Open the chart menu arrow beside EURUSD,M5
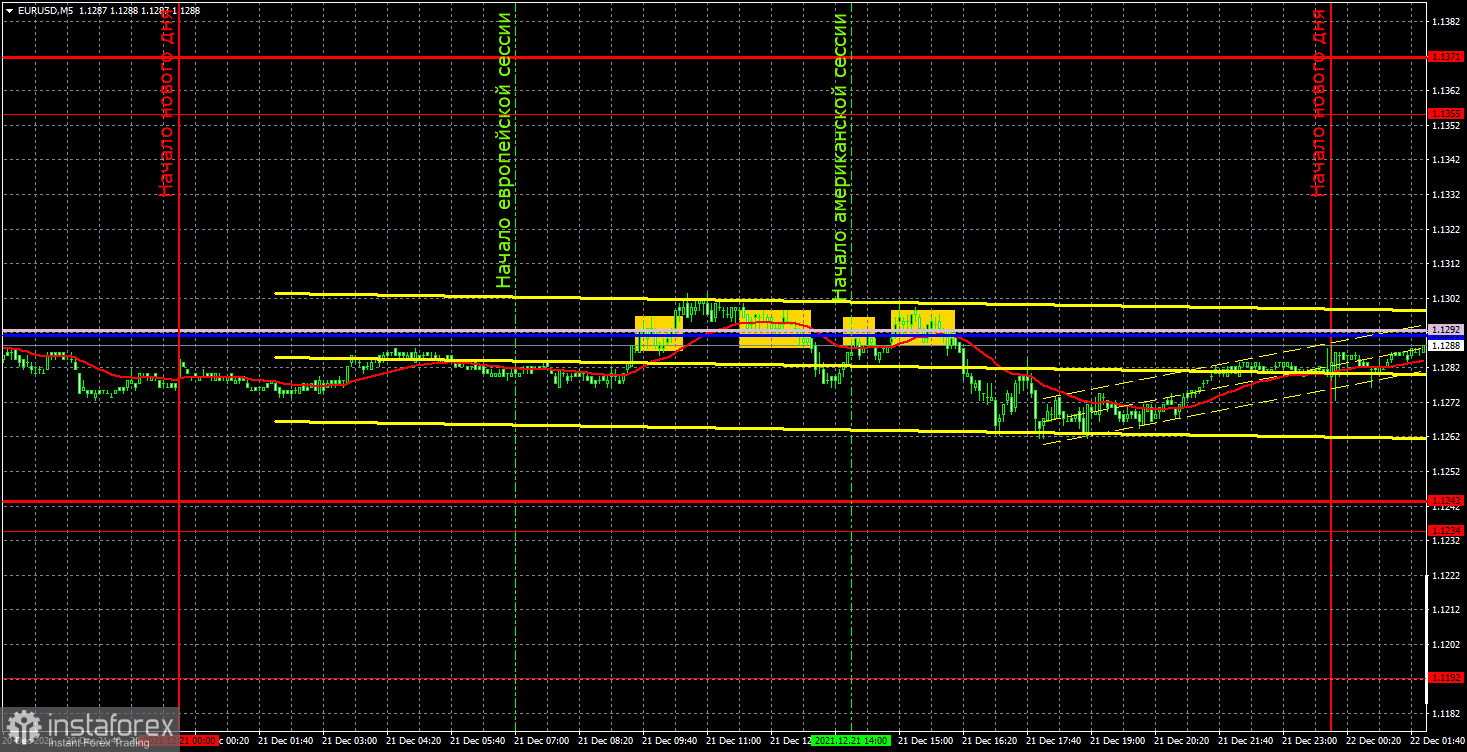The width and height of the screenshot is (1467, 752). 10,10
